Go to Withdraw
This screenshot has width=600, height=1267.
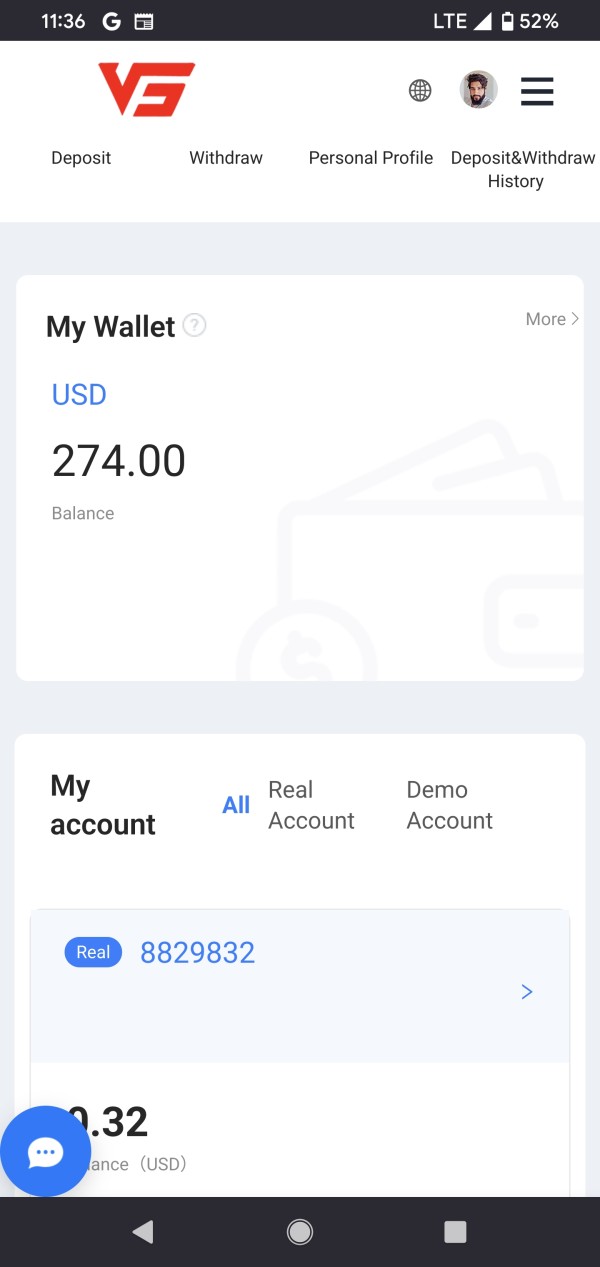tap(226, 158)
